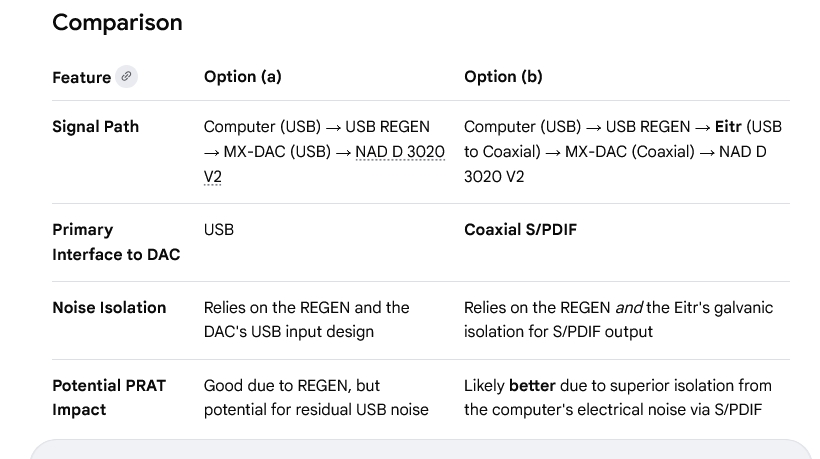Click the Option (a) column header
The height and width of the screenshot is (459, 820).
coord(242,77)
